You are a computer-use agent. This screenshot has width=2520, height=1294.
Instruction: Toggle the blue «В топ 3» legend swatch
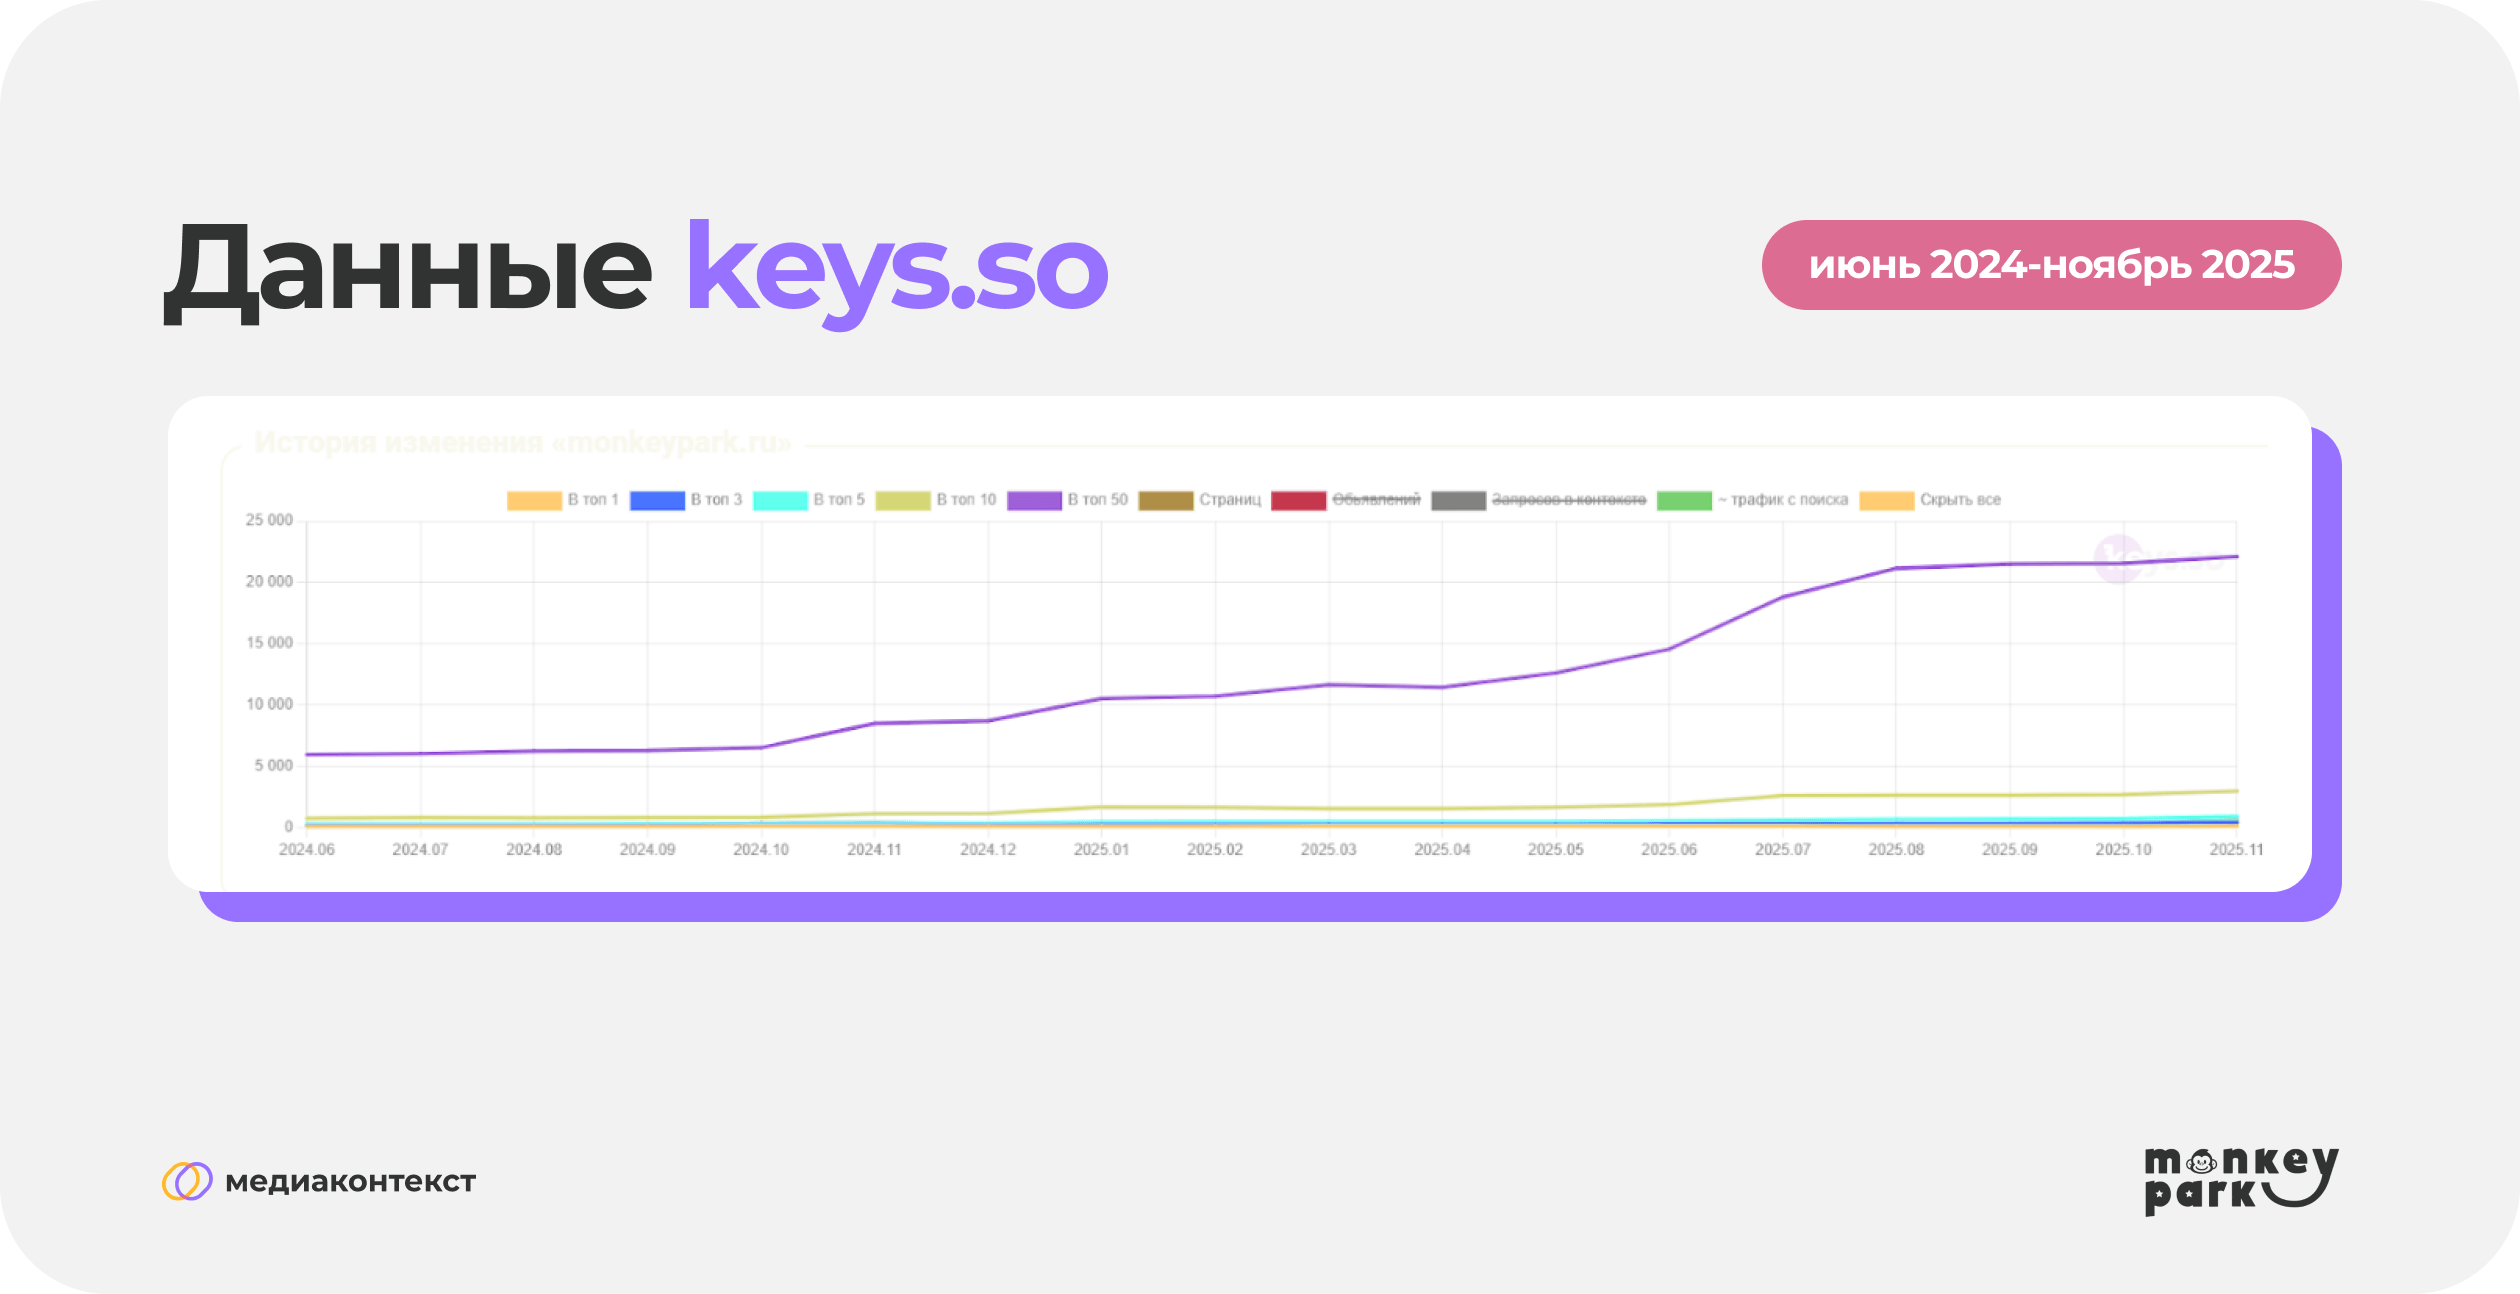[657, 501]
